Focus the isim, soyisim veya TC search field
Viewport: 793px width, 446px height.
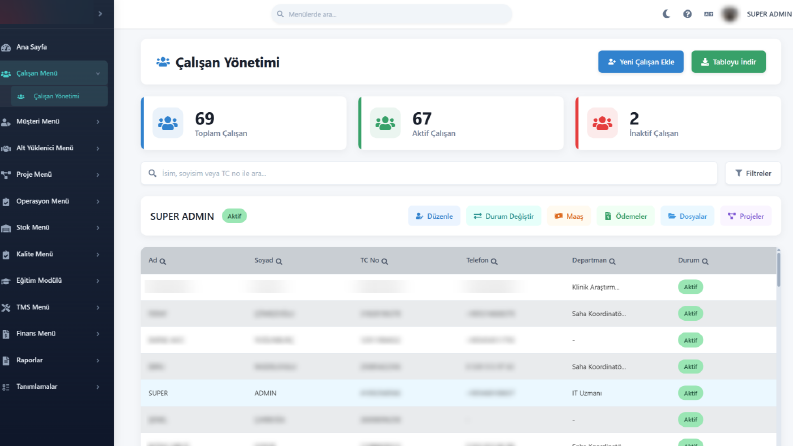(x=429, y=173)
